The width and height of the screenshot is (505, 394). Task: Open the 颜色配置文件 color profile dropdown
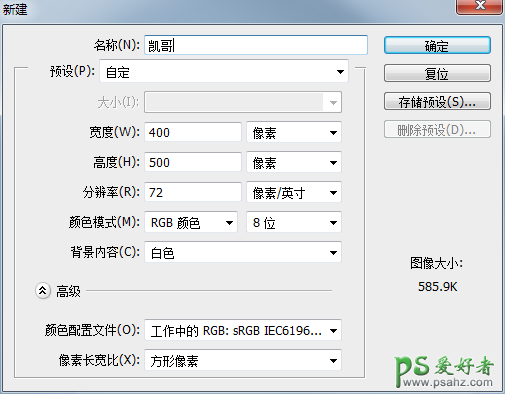243,330
